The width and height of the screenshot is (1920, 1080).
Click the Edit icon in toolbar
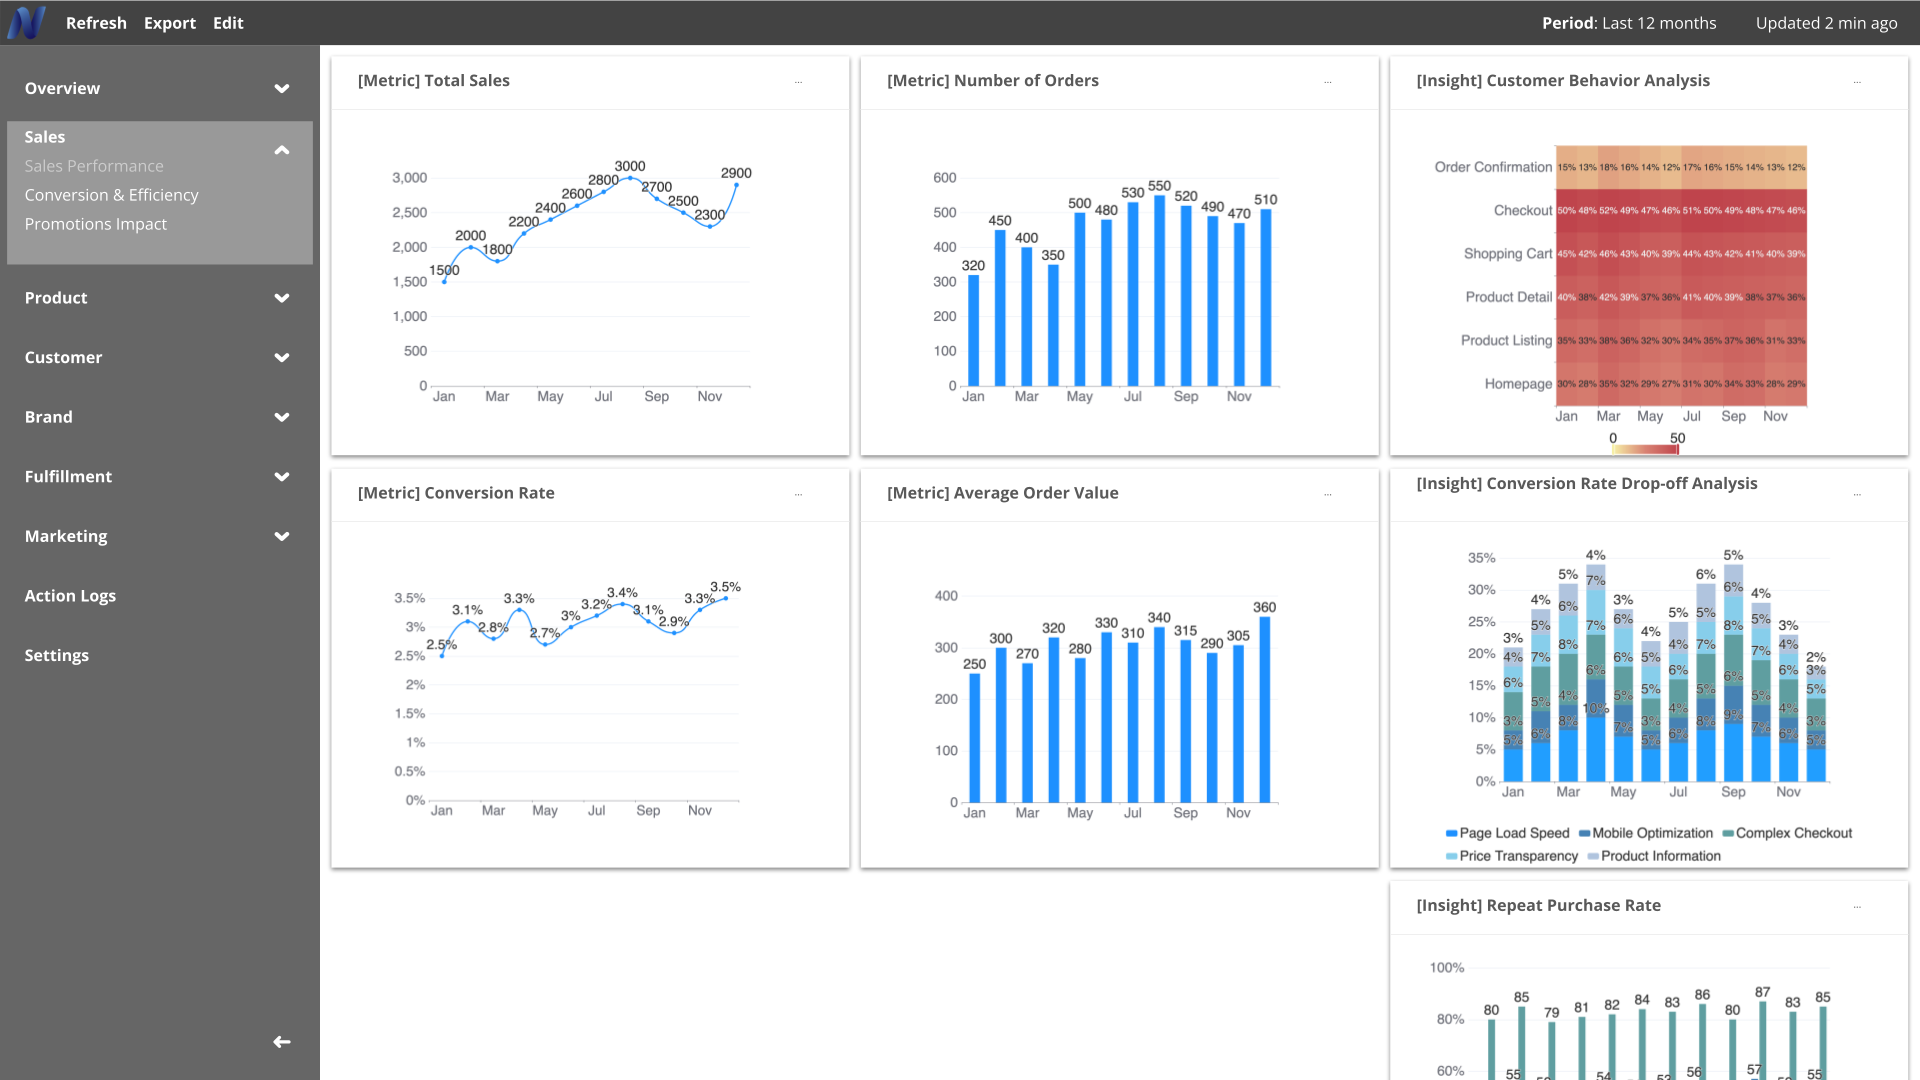(x=228, y=22)
